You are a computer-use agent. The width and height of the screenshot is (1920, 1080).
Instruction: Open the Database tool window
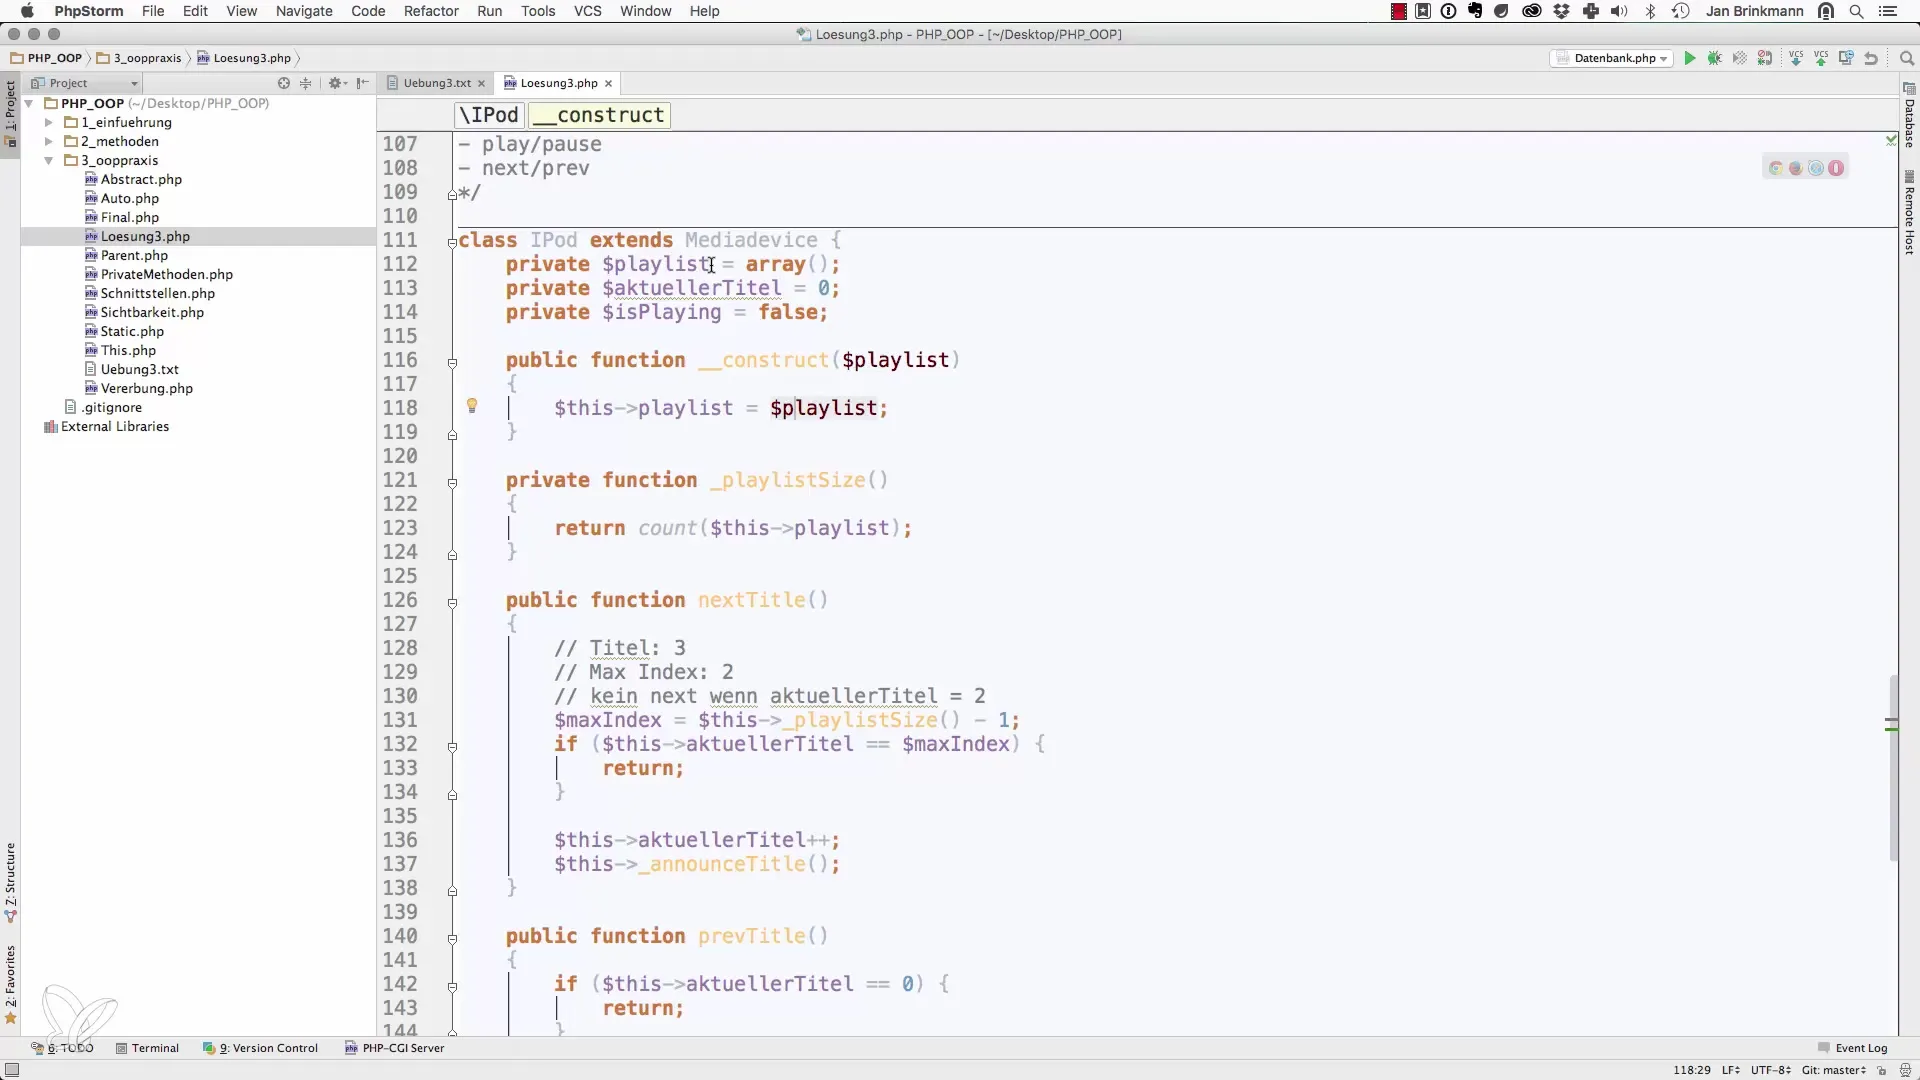click(1909, 115)
